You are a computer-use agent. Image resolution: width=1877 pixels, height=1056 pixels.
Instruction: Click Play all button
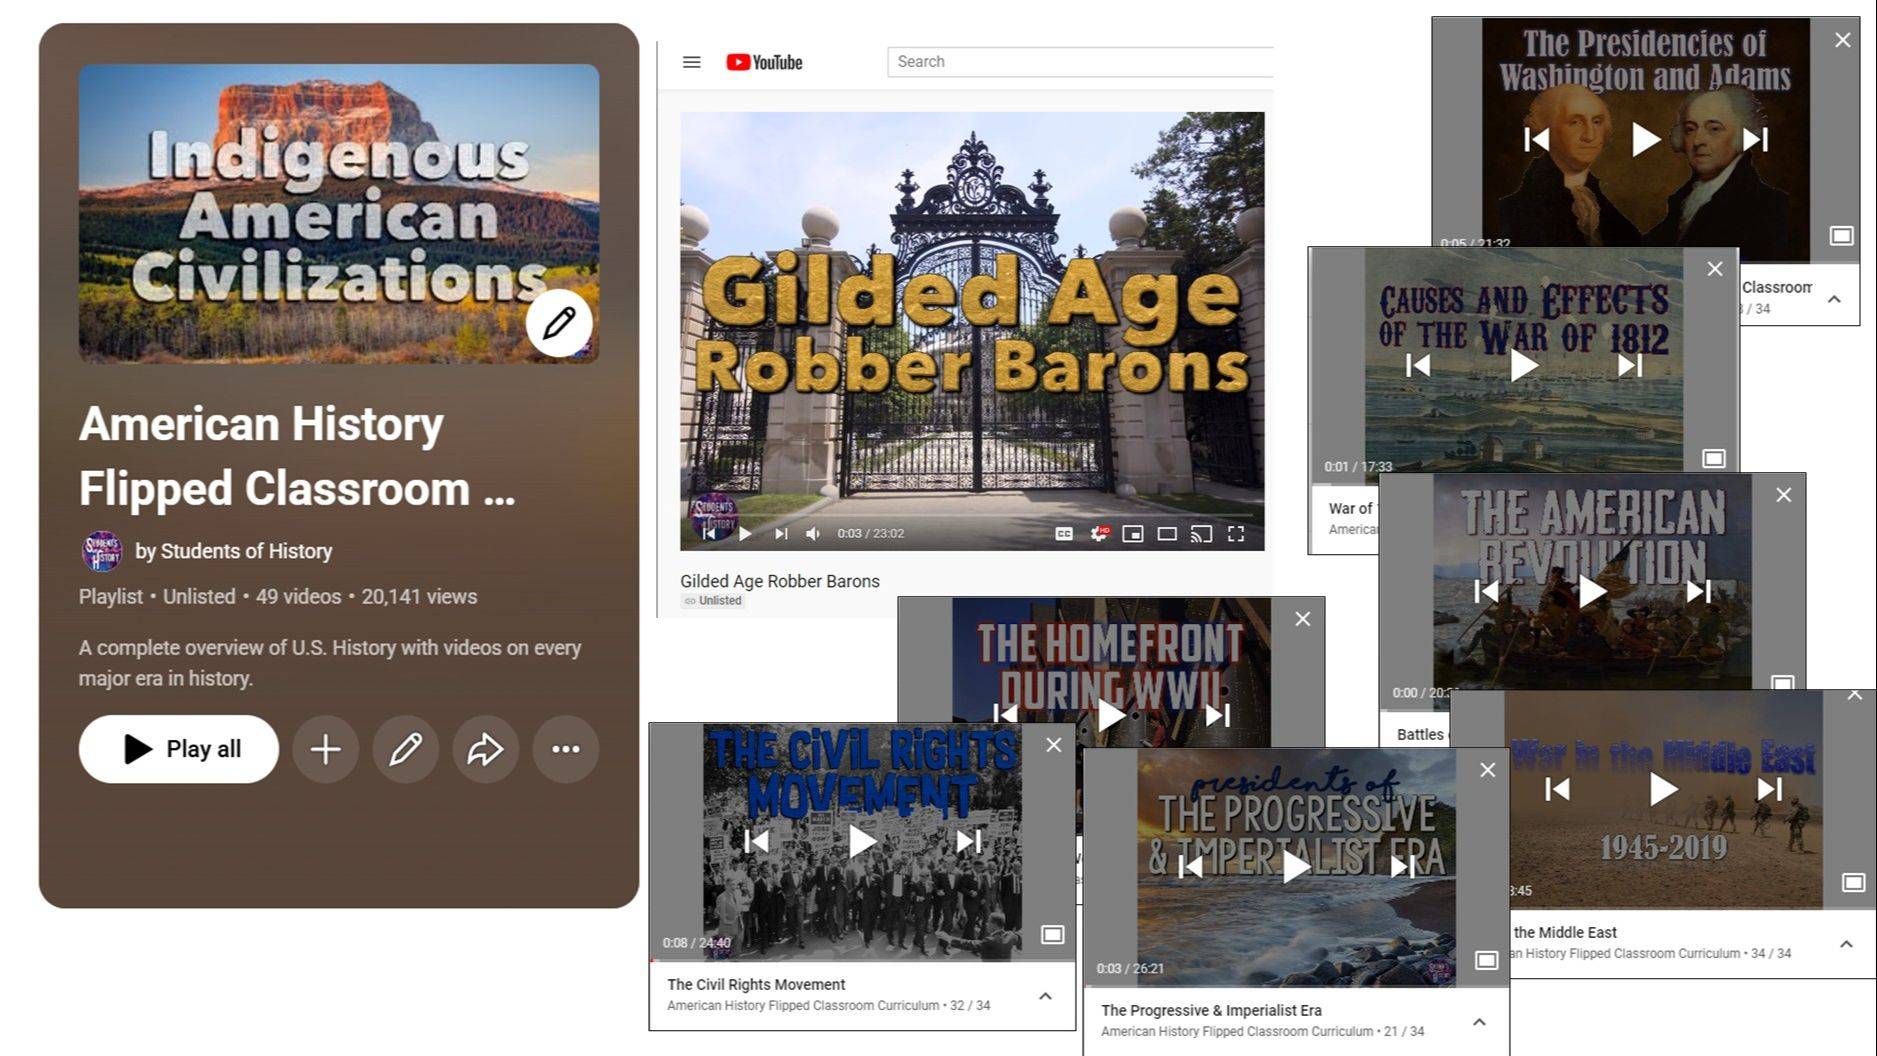[179, 749]
